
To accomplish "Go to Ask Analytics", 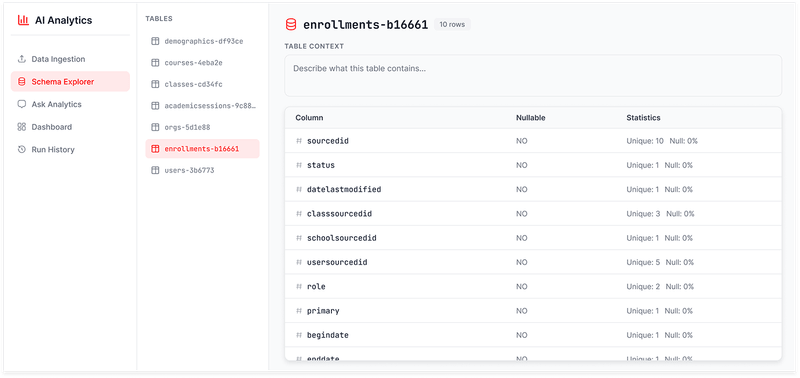I will [70, 104].
